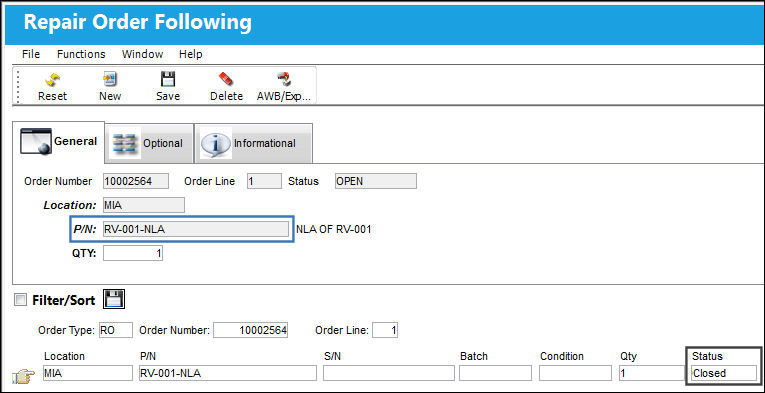The width and height of the screenshot is (765, 393).
Task: Click the 'NLA OF RV-001' description text
Action: point(333,230)
